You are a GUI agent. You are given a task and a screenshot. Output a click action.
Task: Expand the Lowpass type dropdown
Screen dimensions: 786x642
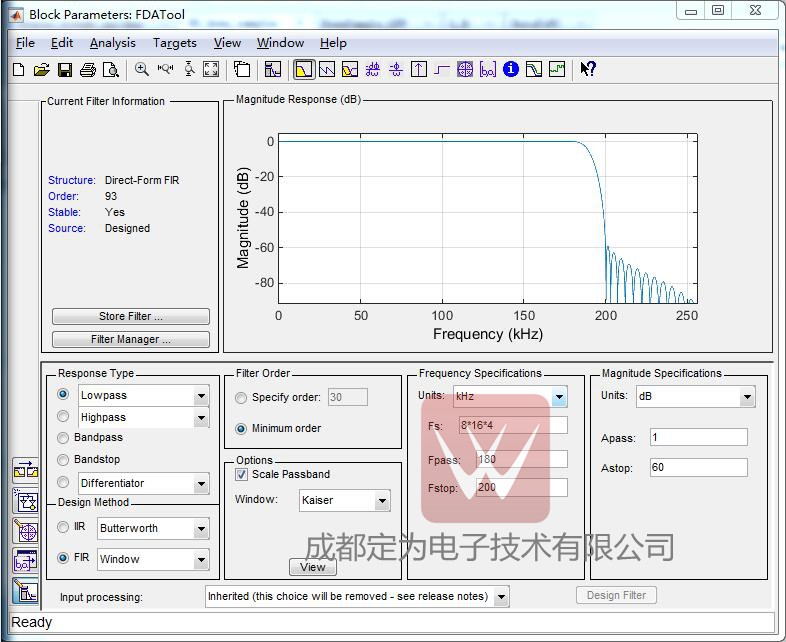(202, 396)
